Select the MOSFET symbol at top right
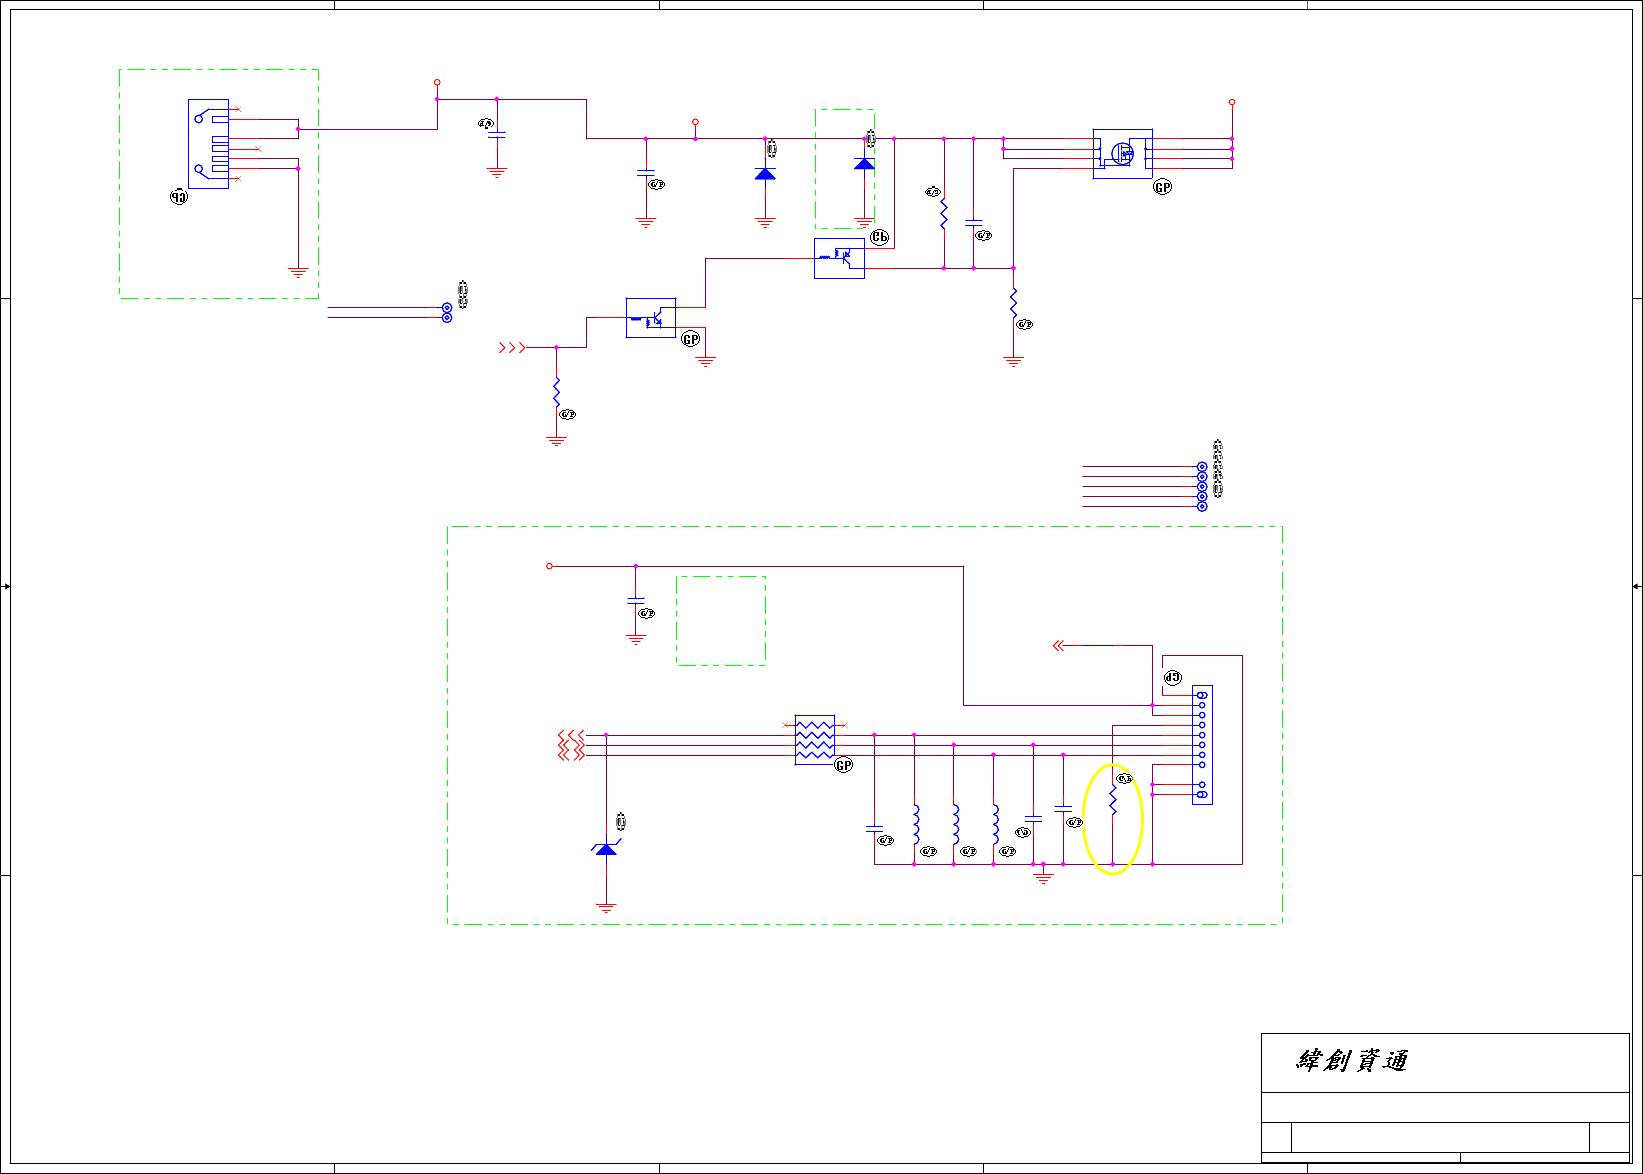The height and width of the screenshot is (1174, 1643). 1122,154
